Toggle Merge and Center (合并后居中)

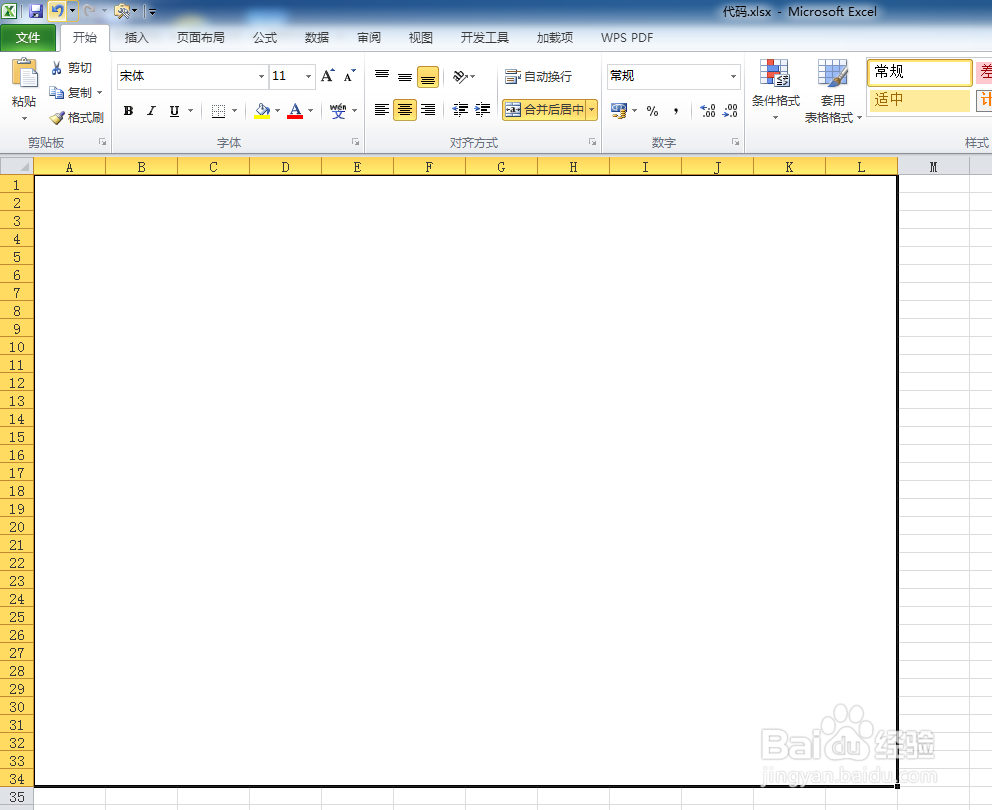[x=544, y=110]
